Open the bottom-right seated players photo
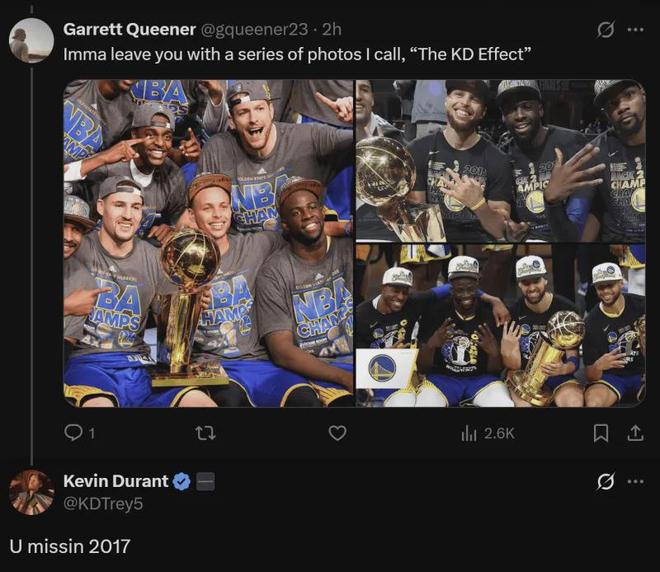The width and height of the screenshot is (660, 572). (500, 326)
